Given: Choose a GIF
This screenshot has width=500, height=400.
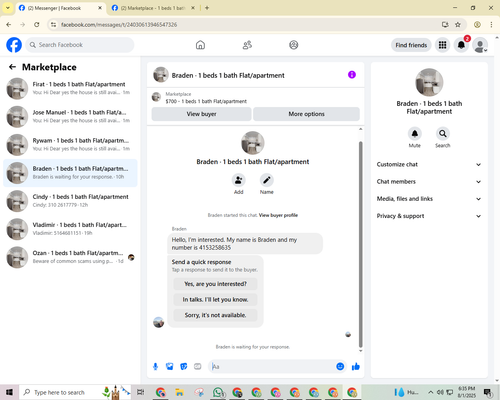Looking at the screenshot, I should pyautogui.click(x=198, y=367).
